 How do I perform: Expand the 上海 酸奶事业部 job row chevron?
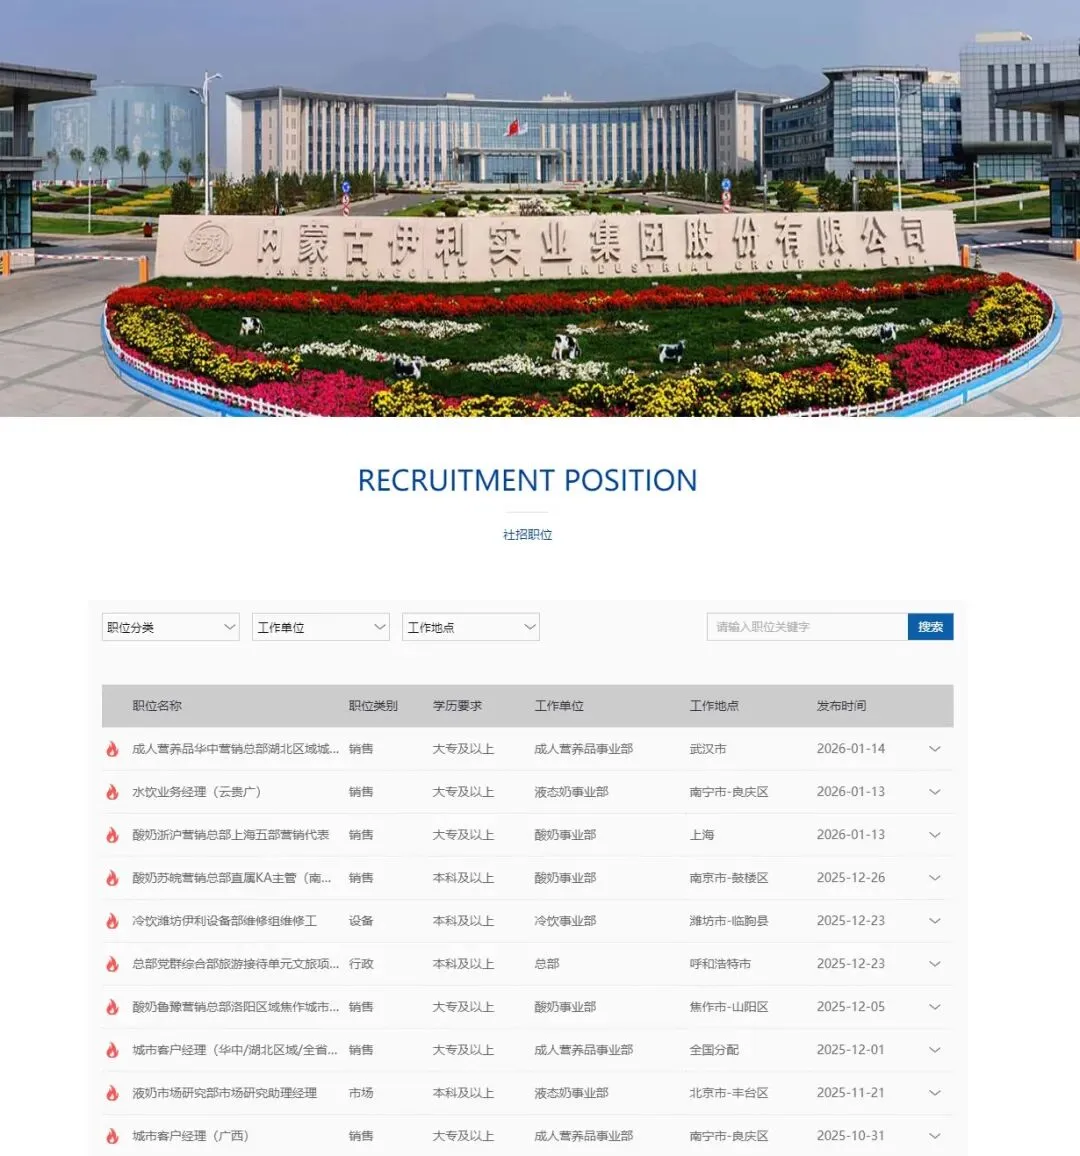point(935,835)
